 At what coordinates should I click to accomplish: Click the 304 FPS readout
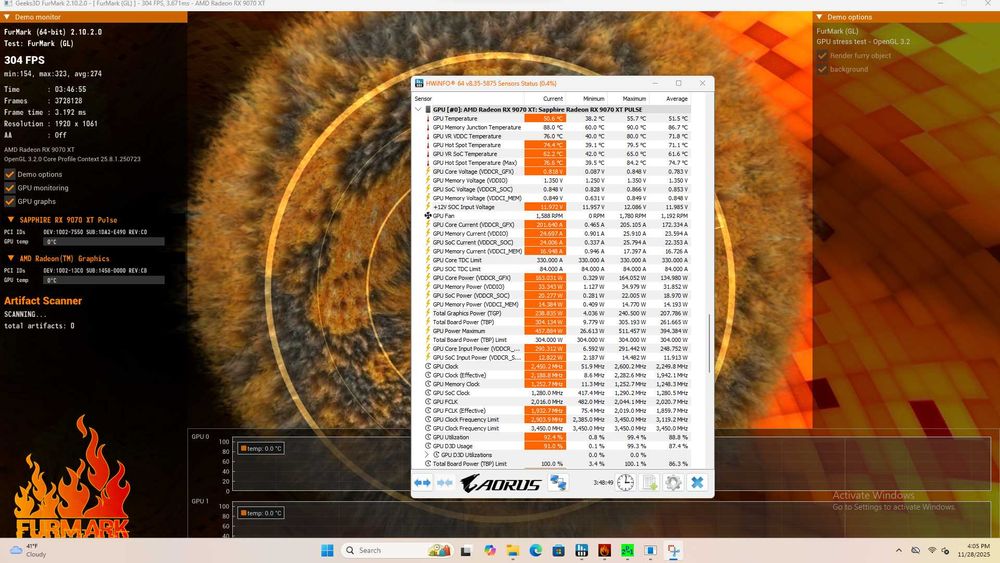[x=24, y=60]
